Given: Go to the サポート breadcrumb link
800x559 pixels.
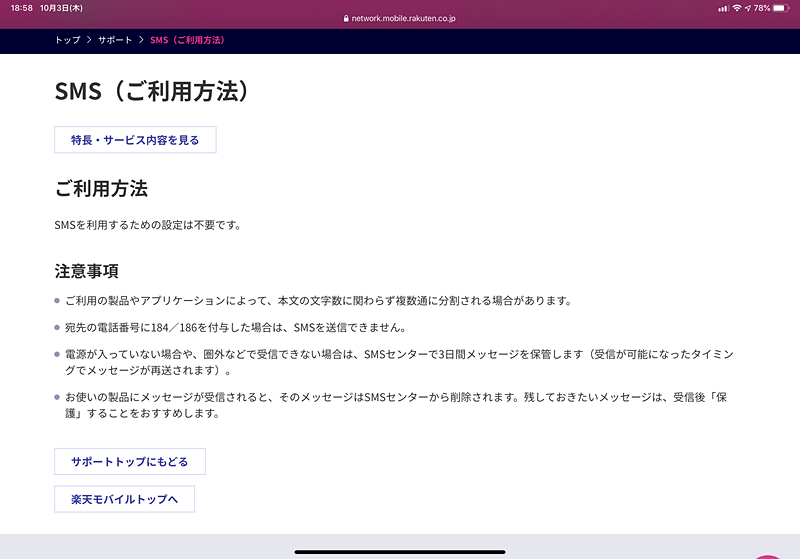Looking at the screenshot, I should coord(115,40).
